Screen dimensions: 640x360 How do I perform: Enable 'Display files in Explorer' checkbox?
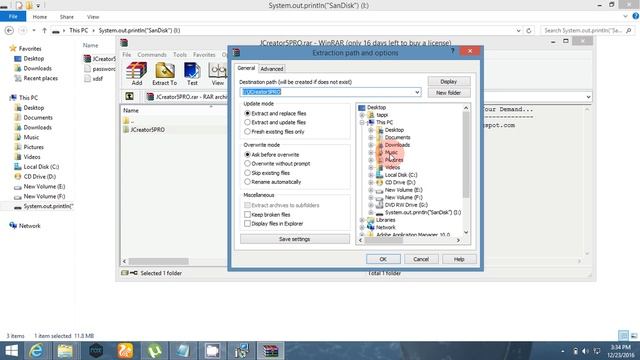(x=247, y=223)
